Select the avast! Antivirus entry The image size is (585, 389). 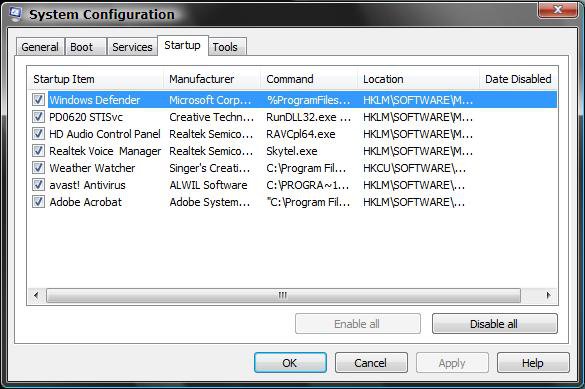87,185
